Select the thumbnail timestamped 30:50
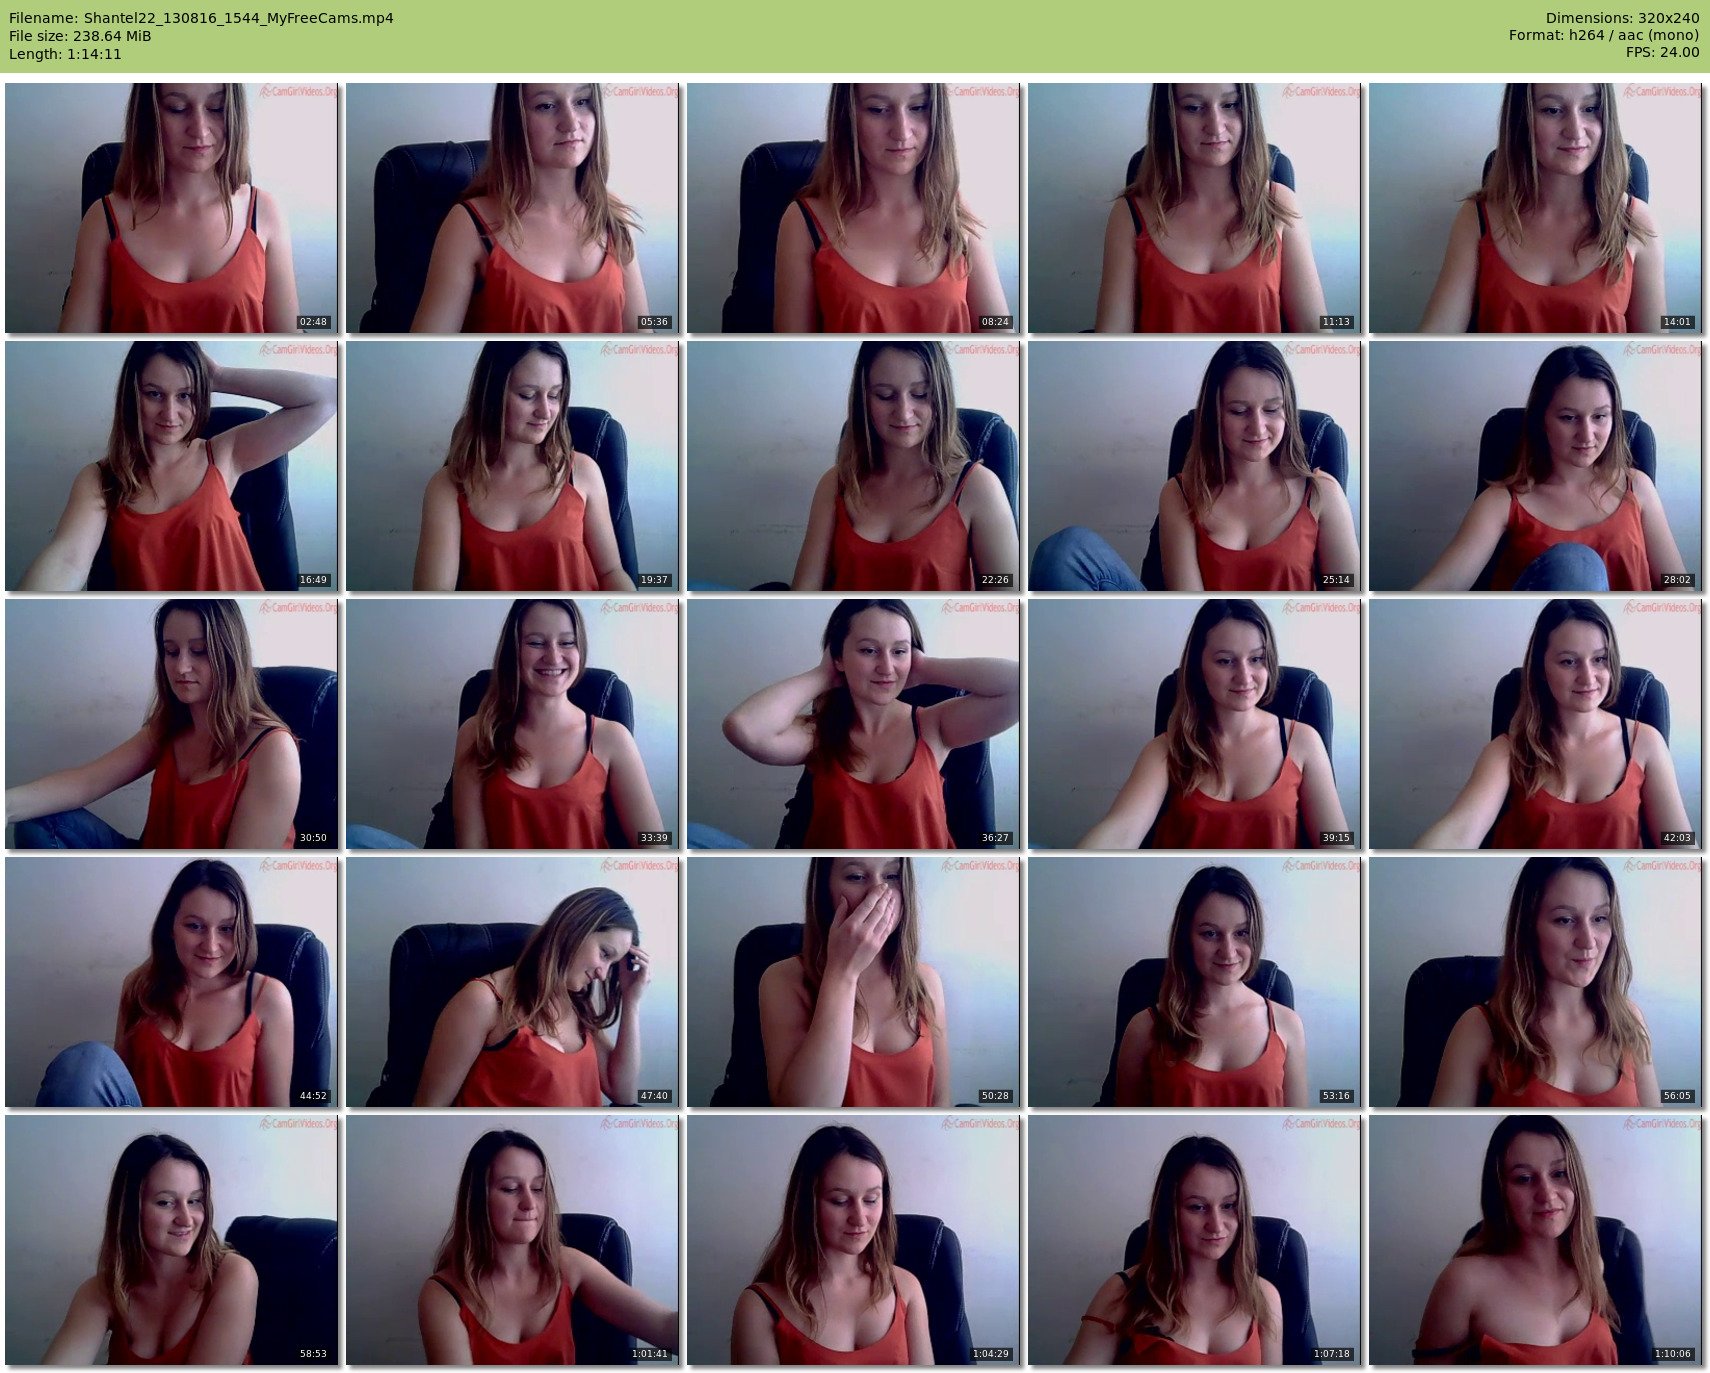This screenshot has width=1710, height=1373. coord(171,723)
